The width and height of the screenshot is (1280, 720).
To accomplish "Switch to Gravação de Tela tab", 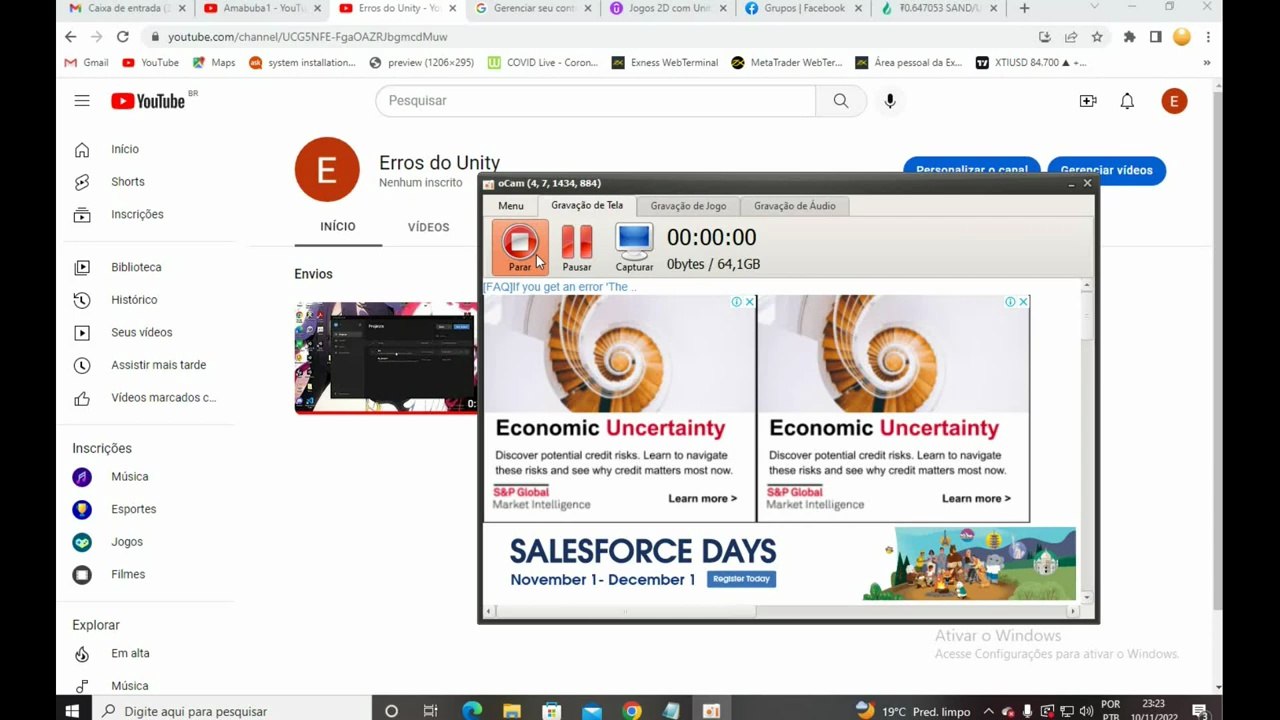I will (587, 205).
